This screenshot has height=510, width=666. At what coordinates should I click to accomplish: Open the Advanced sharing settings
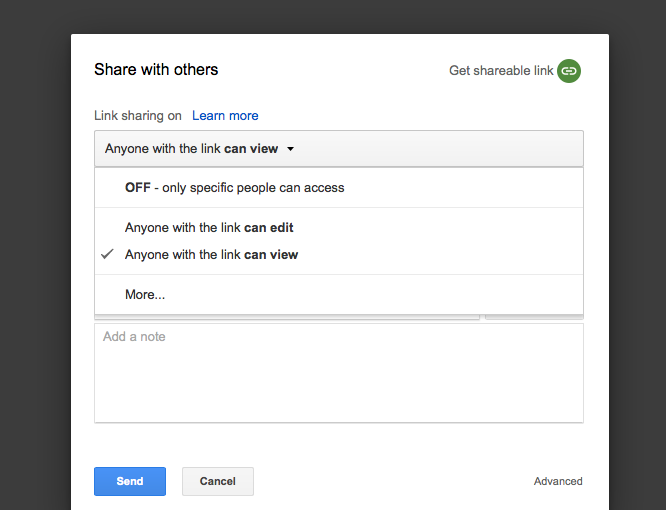coord(558,482)
